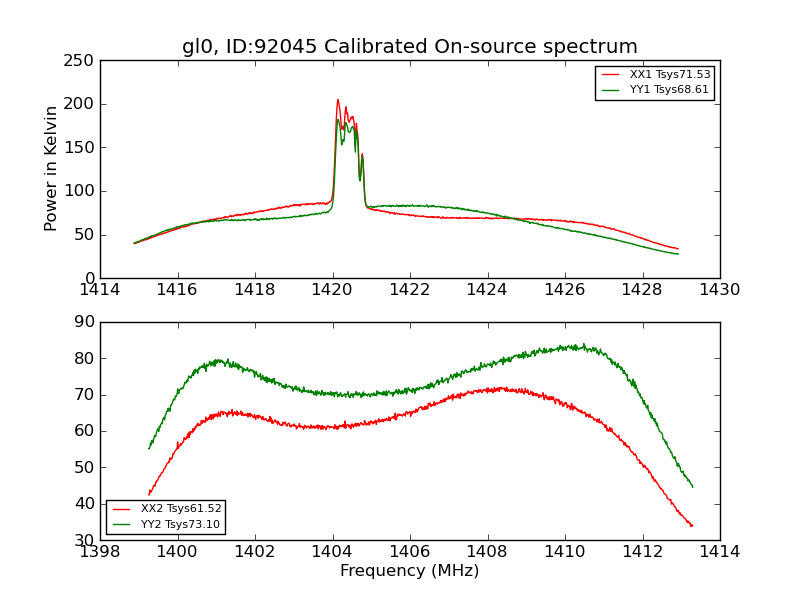800x600 pixels.
Task: Click the top plot y-axis tick label 200
Action: click(79, 104)
